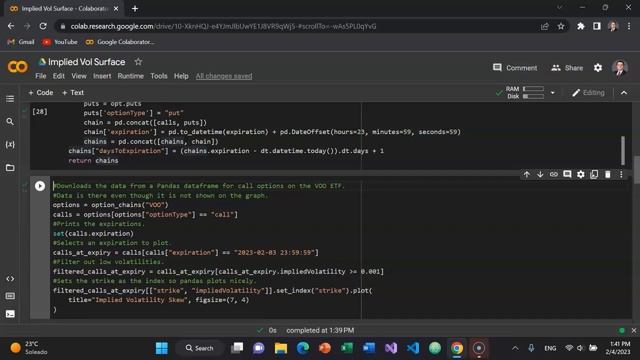Open more cell actions menu
Screen dimensions: 640x360
click(x=621, y=175)
